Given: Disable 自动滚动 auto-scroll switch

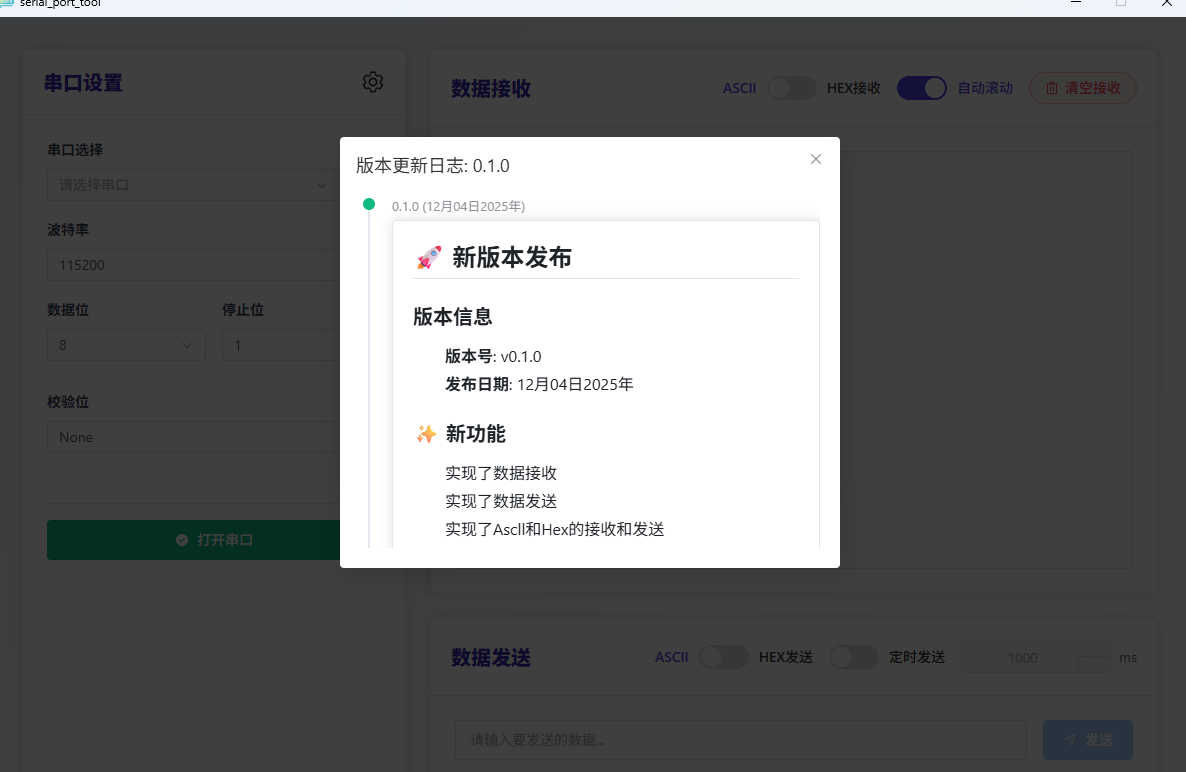Looking at the screenshot, I should (921, 88).
